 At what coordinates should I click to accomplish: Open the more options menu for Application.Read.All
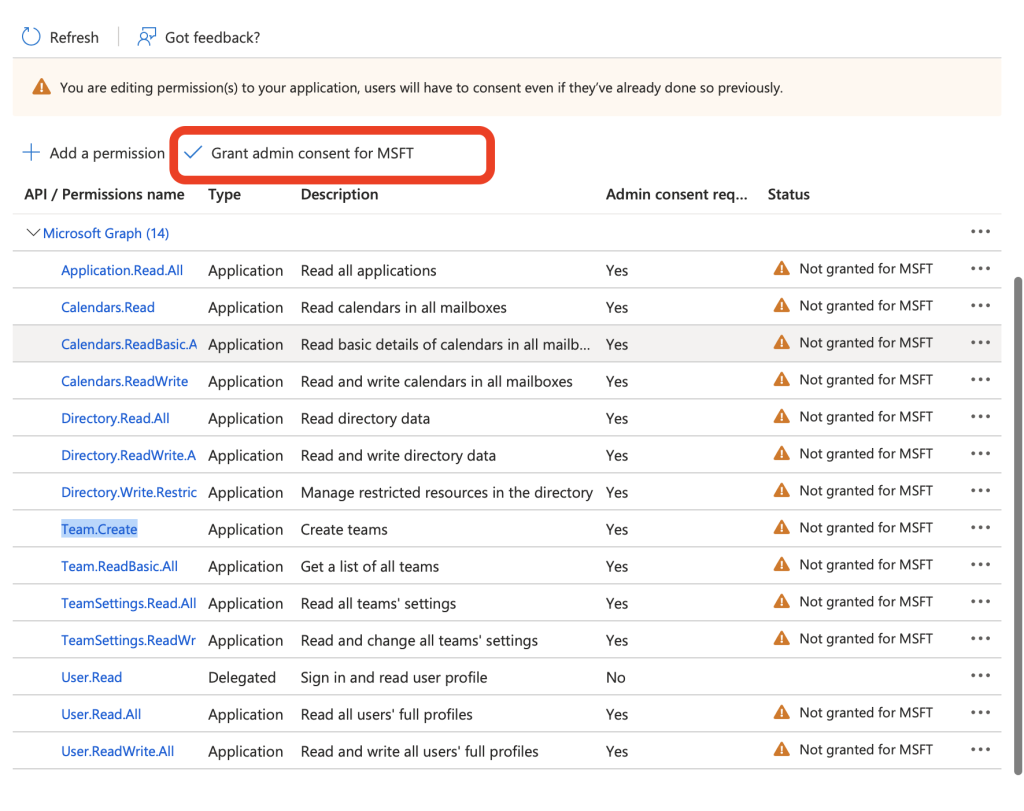(980, 269)
